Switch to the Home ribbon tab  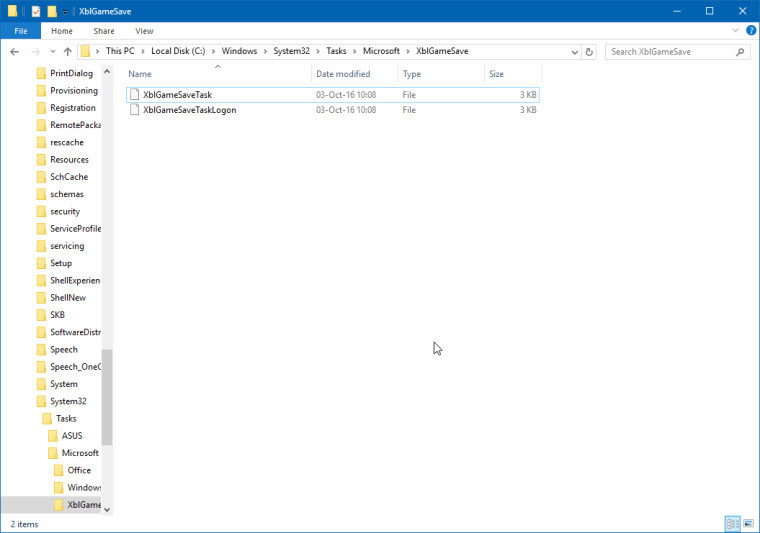point(62,31)
